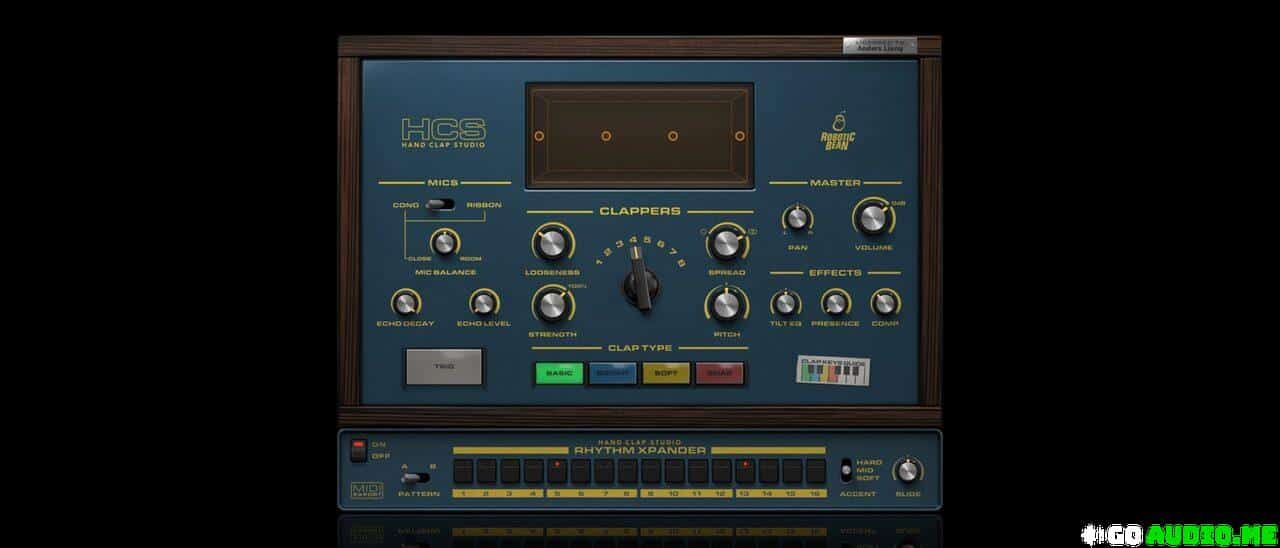
Task: Select the blue clap type button
Action: tap(613, 373)
